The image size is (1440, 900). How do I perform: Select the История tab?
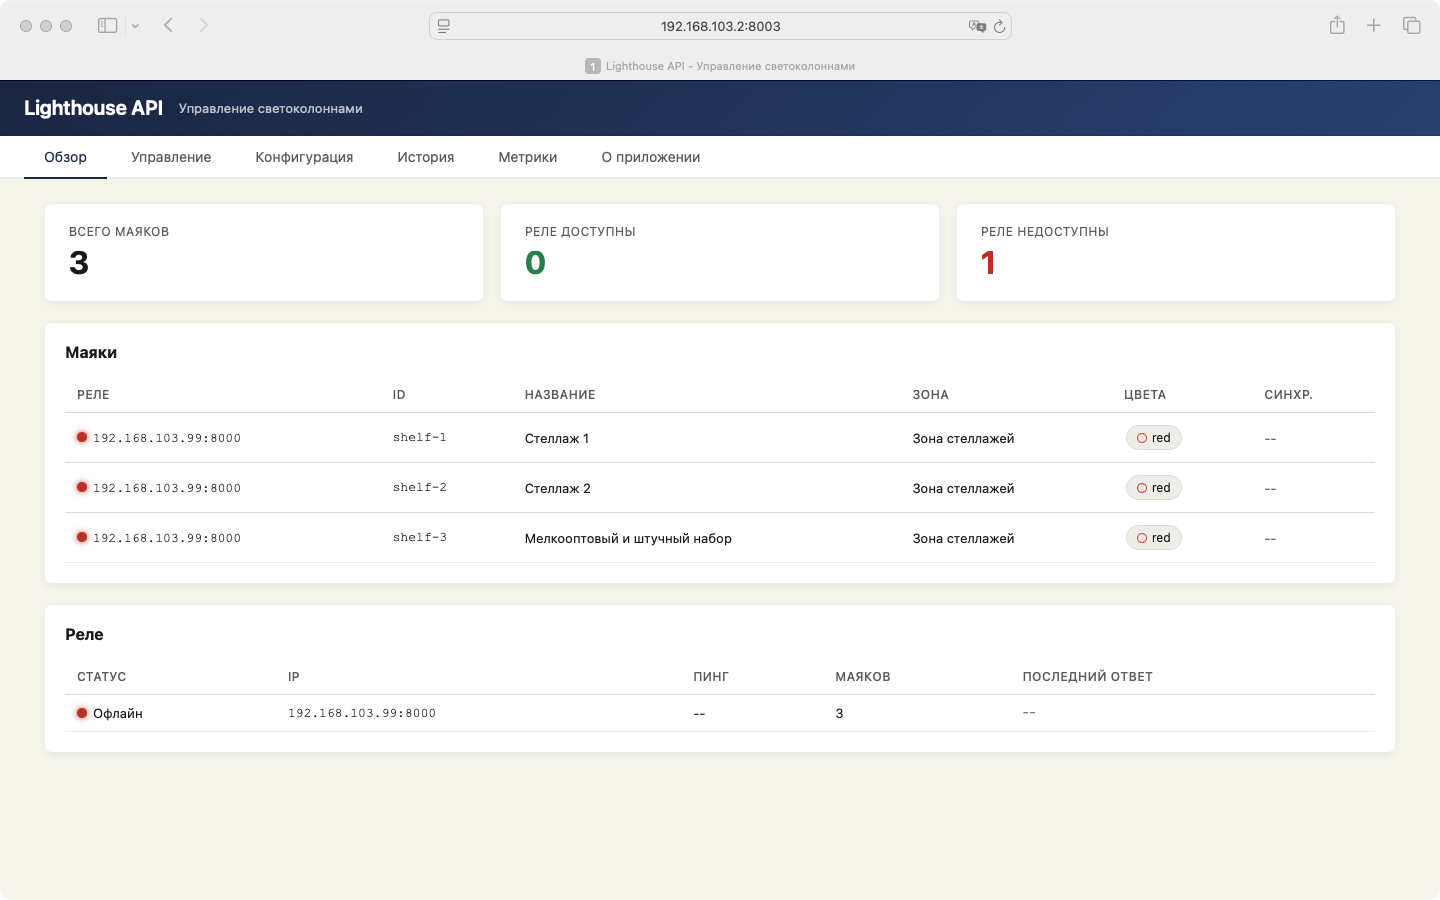click(x=425, y=157)
